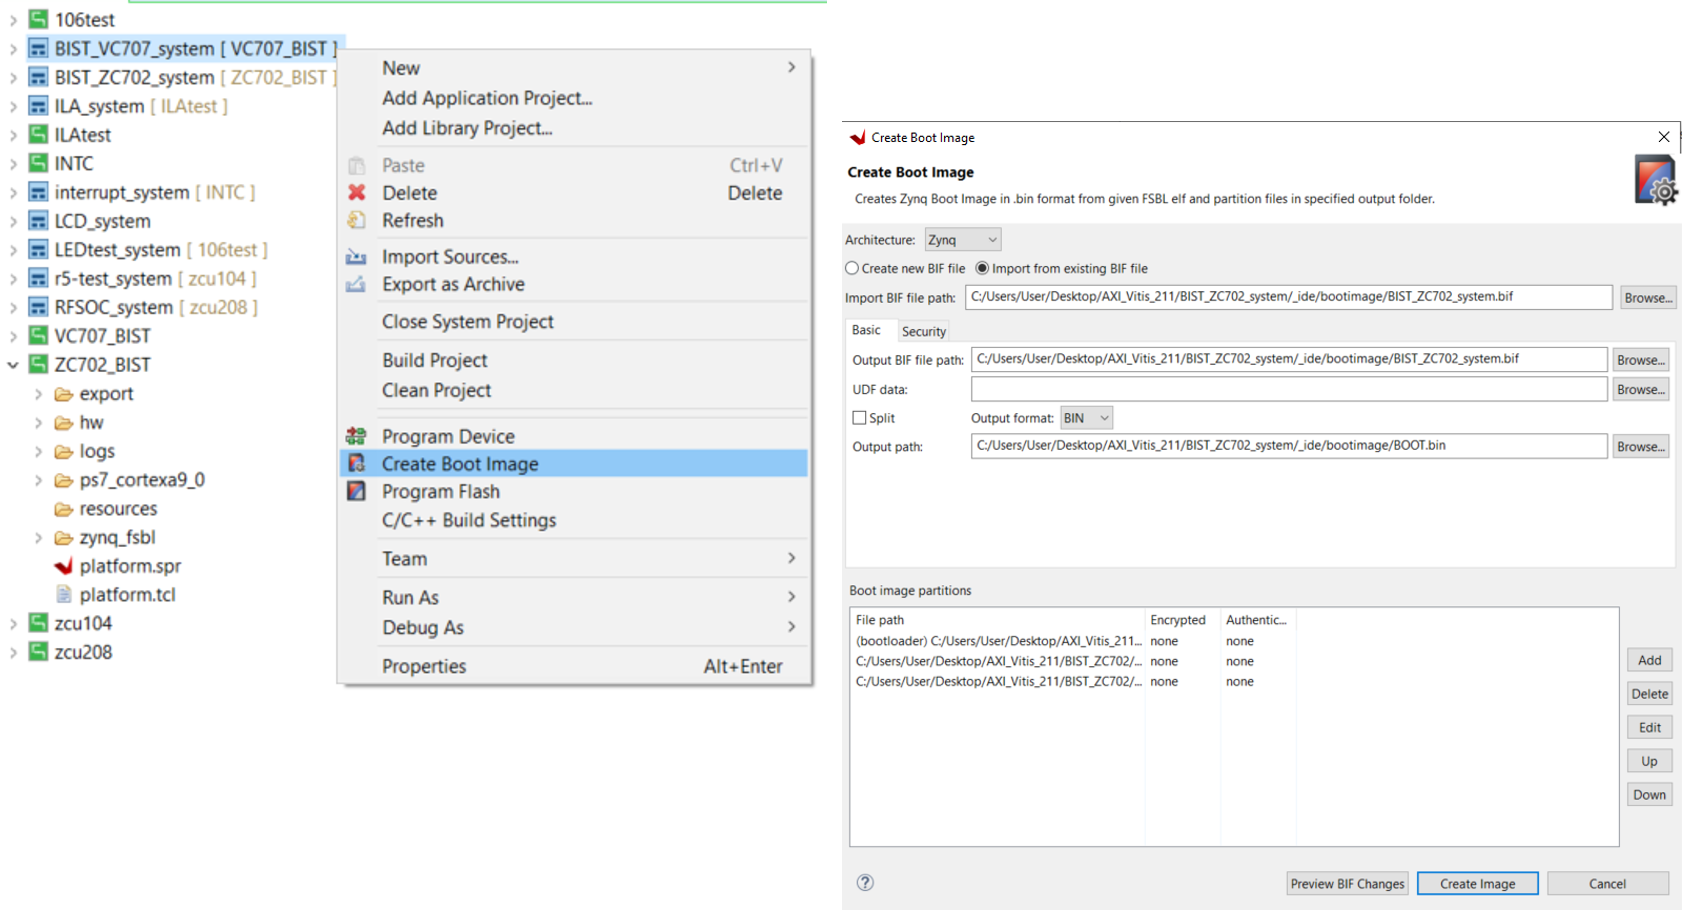Click the platform.spr file icon
Image resolution: width=1682 pixels, height=910 pixels.
pyautogui.click(x=63, y=566)
